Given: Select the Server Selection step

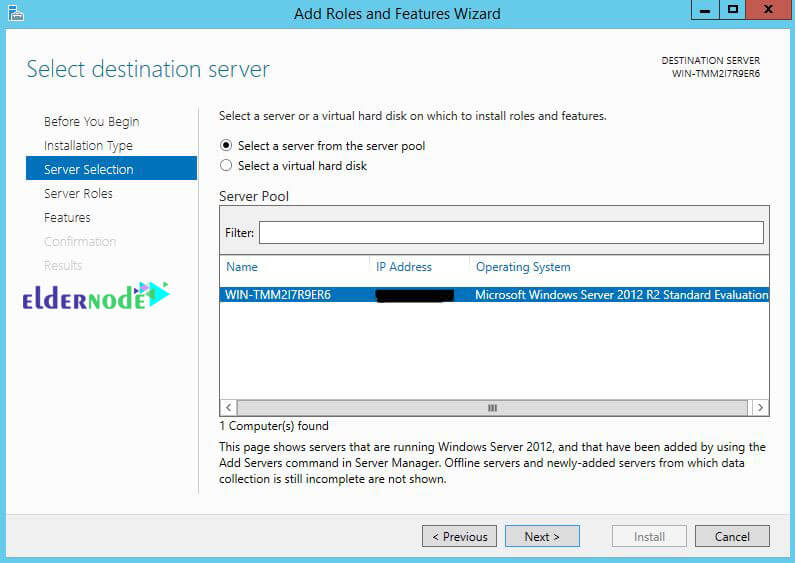Looking at the screenshot, I should [x=112, y=168].
